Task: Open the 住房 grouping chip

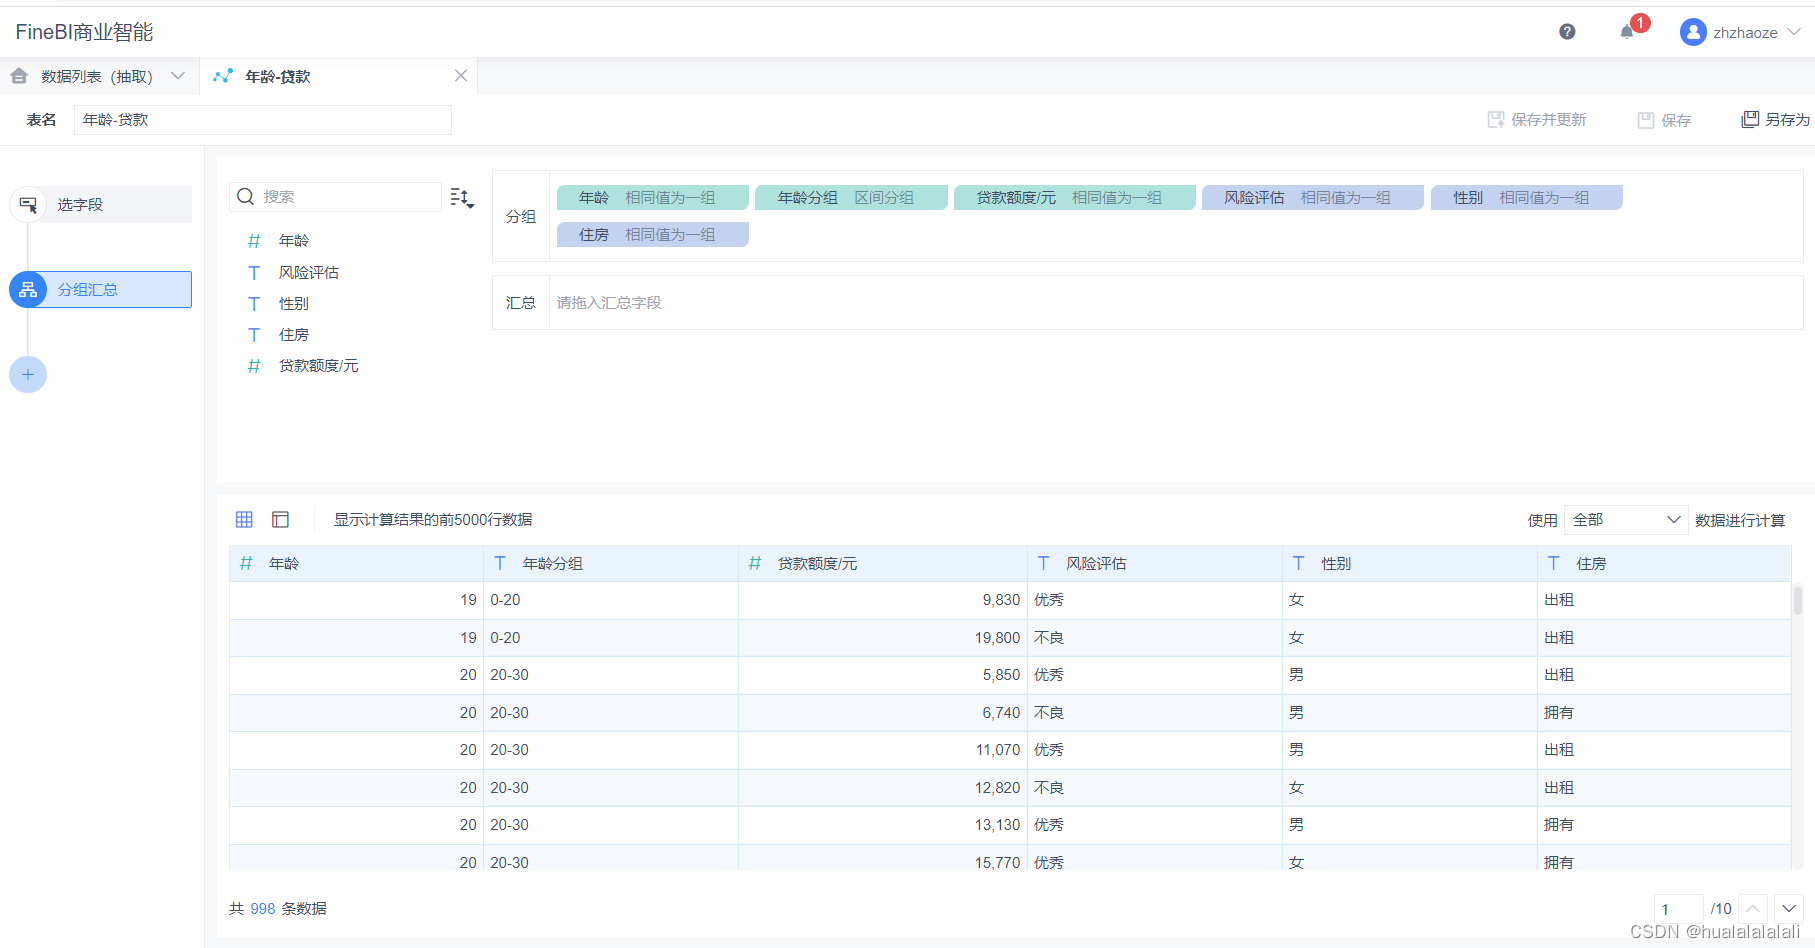Action: (652, 235)
